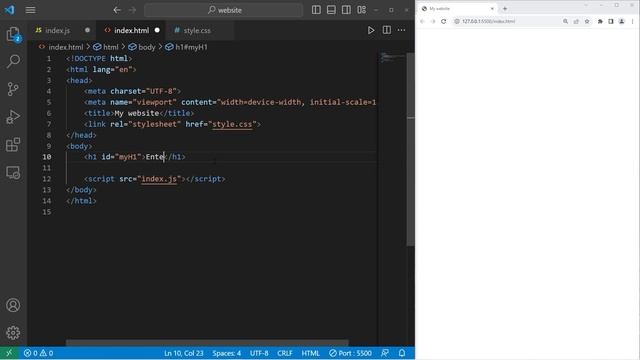Image resolution: width=640 pixels, height=360 pixels.
Task: Click line number 9 in the gutter
Action: (x=49, y=146)
